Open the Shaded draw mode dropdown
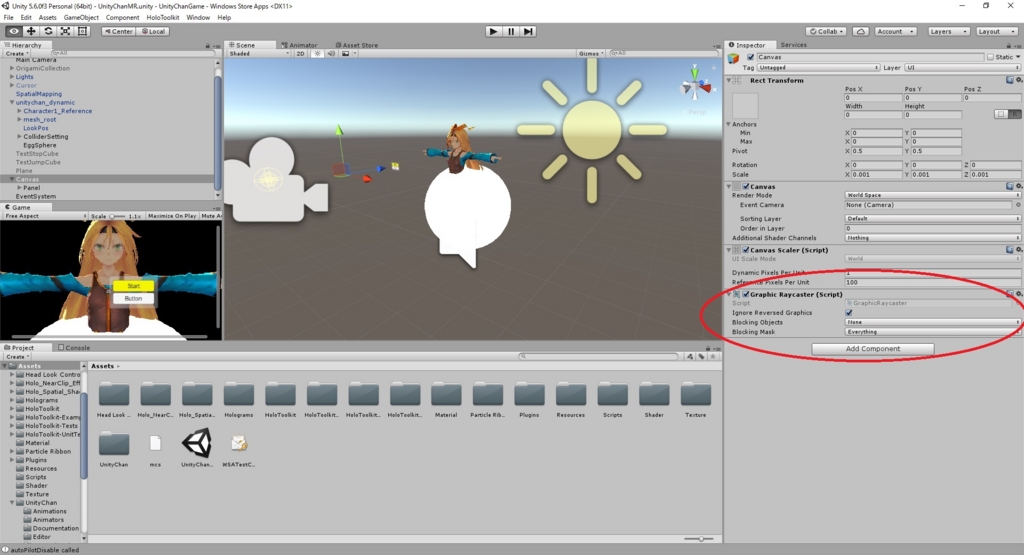Image resolution: width=1024 pixels, height=555 pixels. (x=259, y=54)
